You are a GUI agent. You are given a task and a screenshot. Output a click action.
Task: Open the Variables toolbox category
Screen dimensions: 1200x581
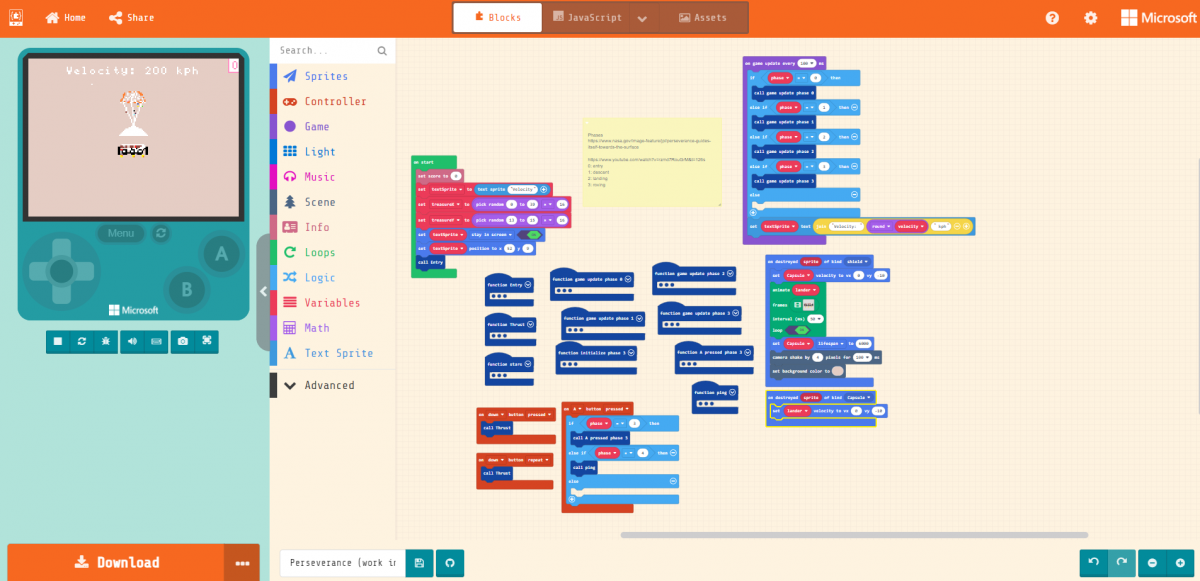[x=332, y=303]
